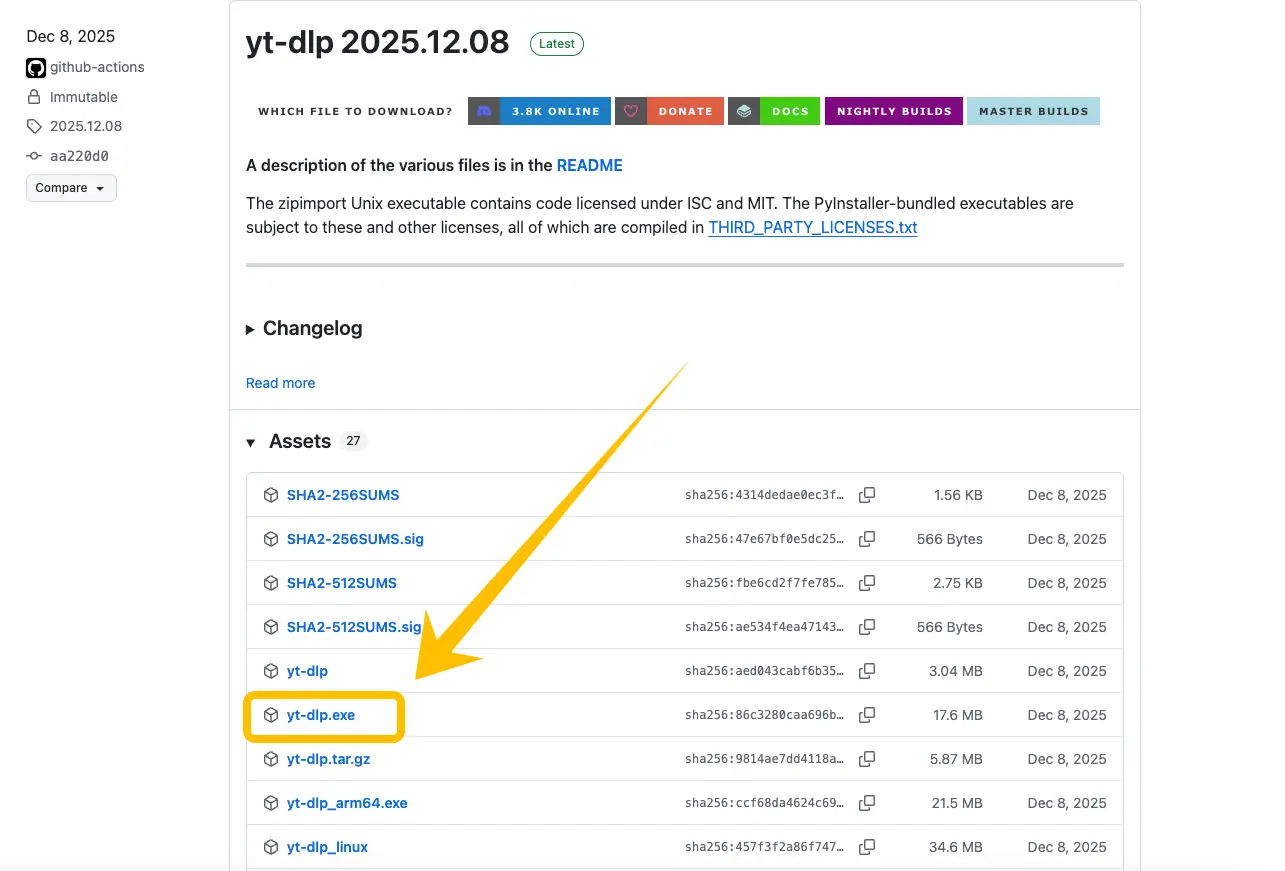Open THIRD_PARTY_LICENSES.txt link
Viewport: 1285px width, 871px height.
[812, 227]
